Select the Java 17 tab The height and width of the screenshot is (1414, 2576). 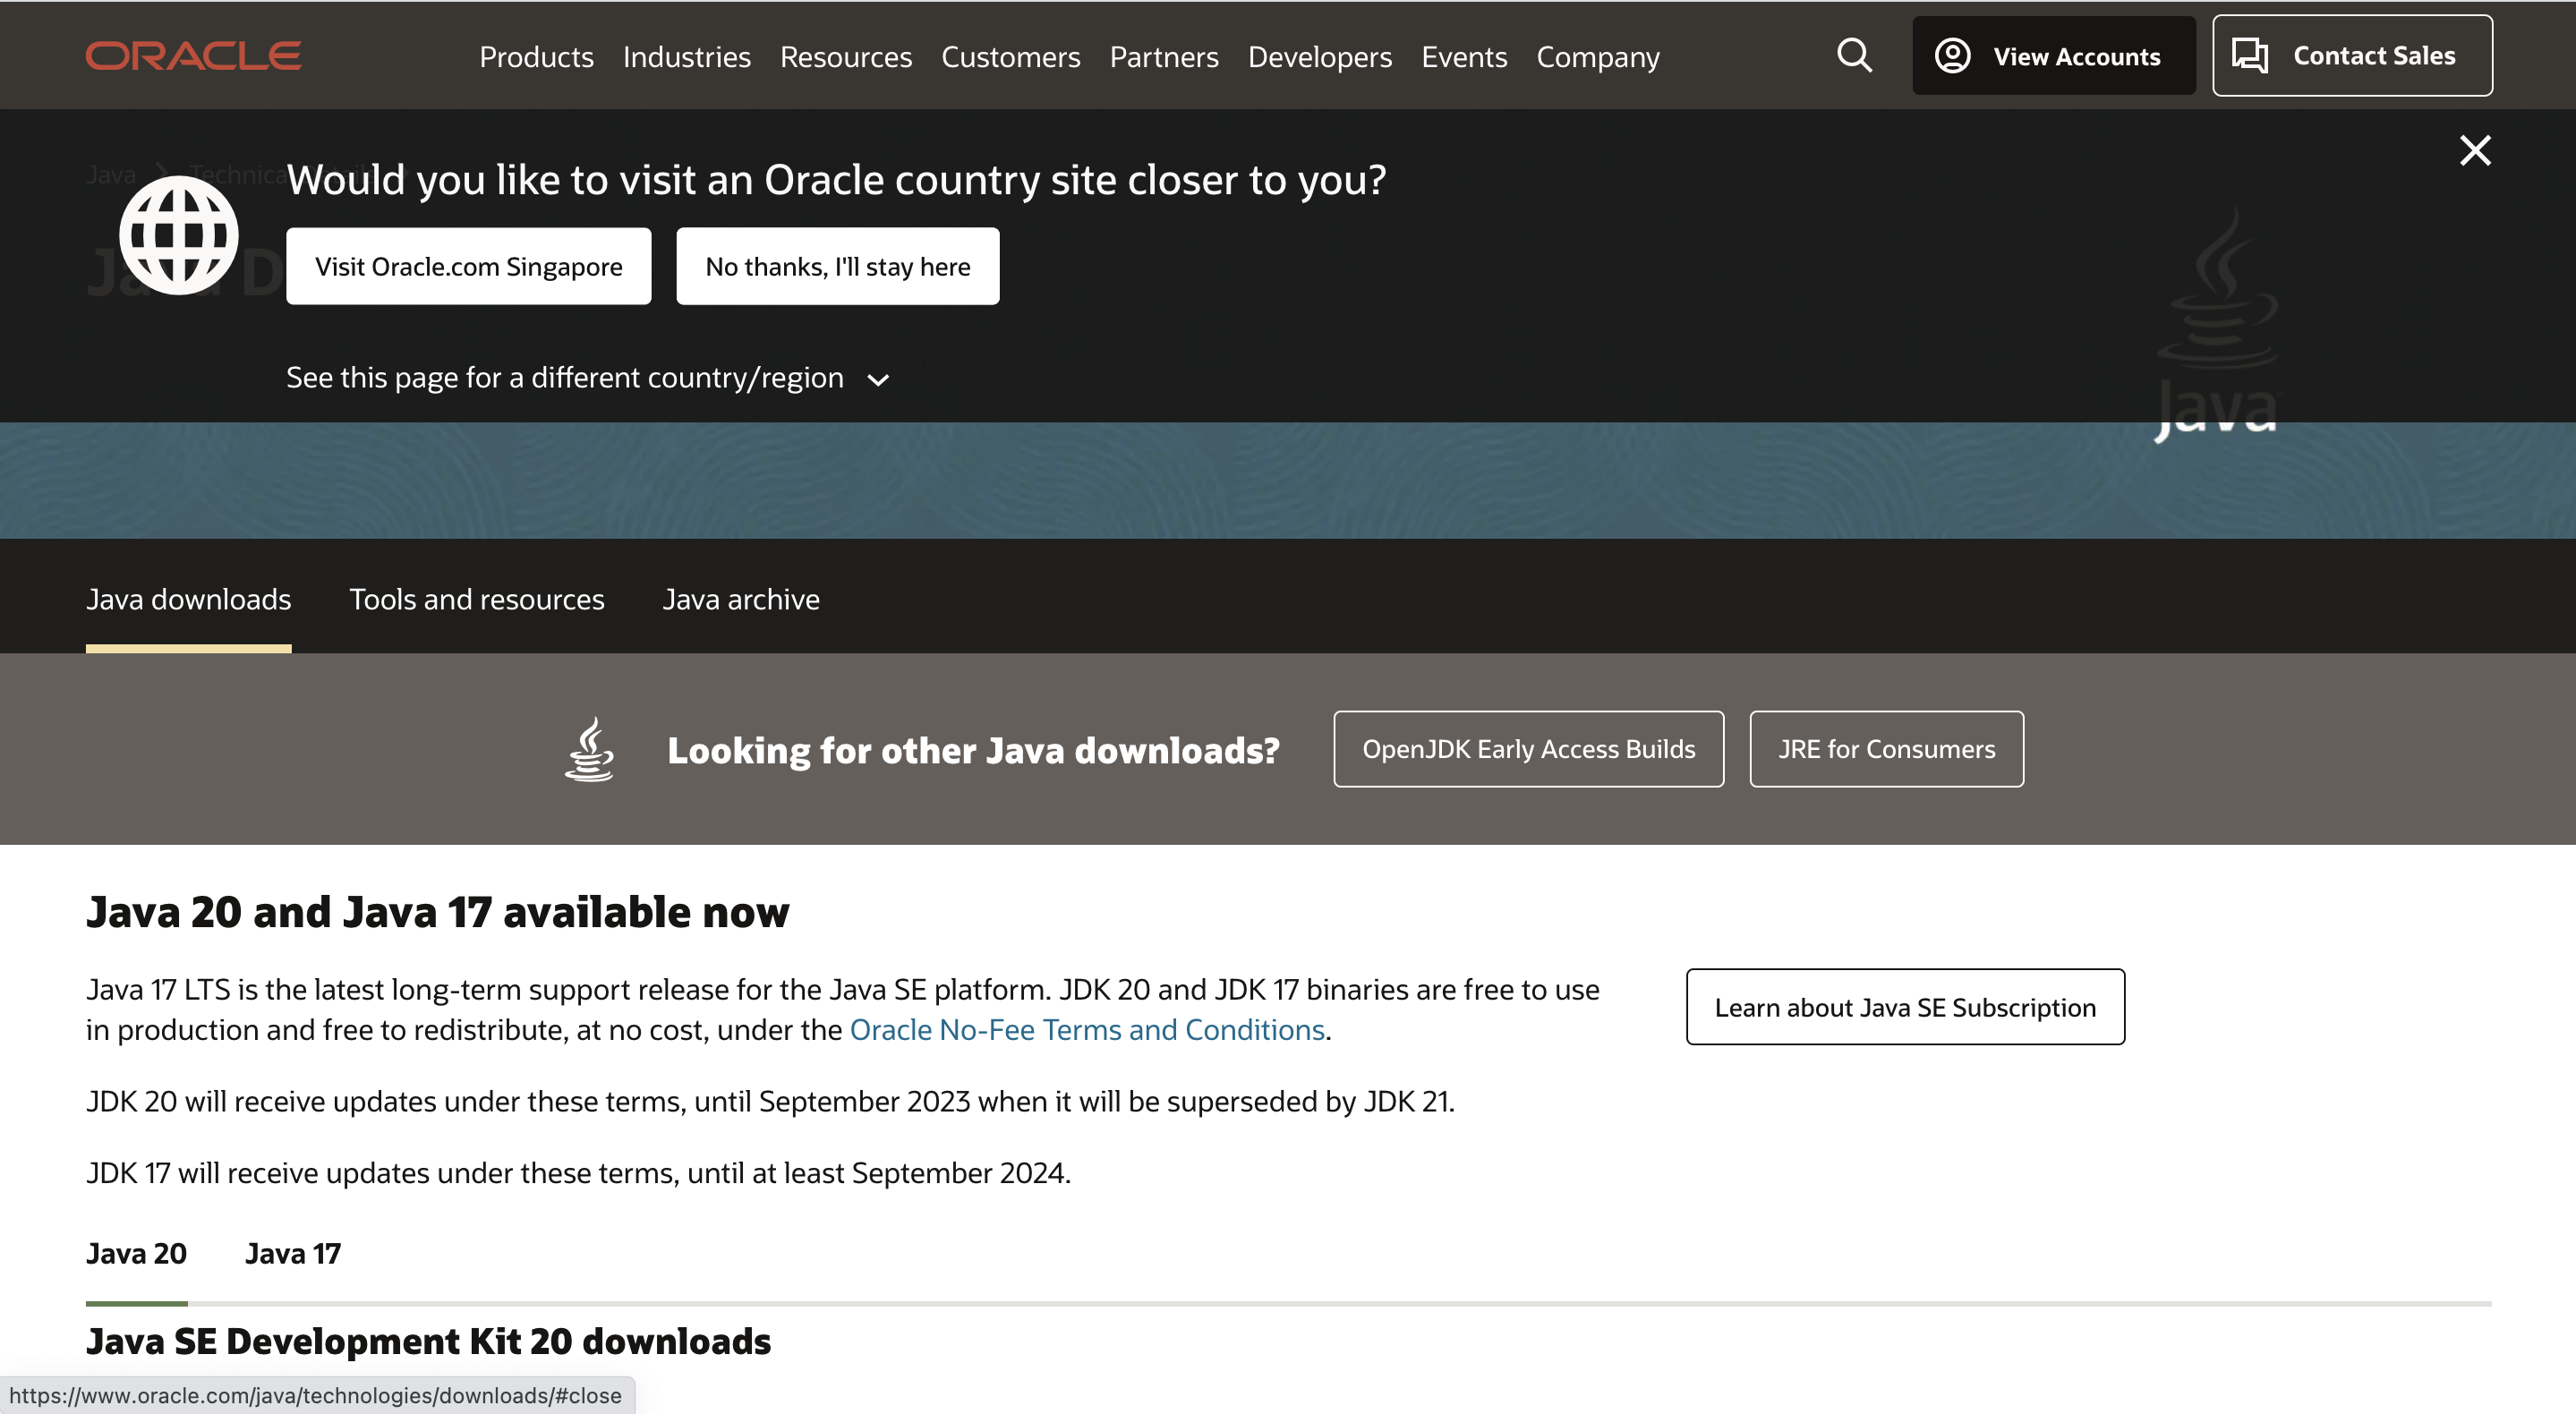coord(293,1253)
